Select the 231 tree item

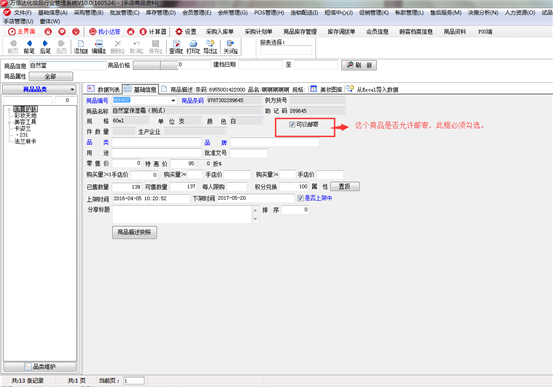23,135
